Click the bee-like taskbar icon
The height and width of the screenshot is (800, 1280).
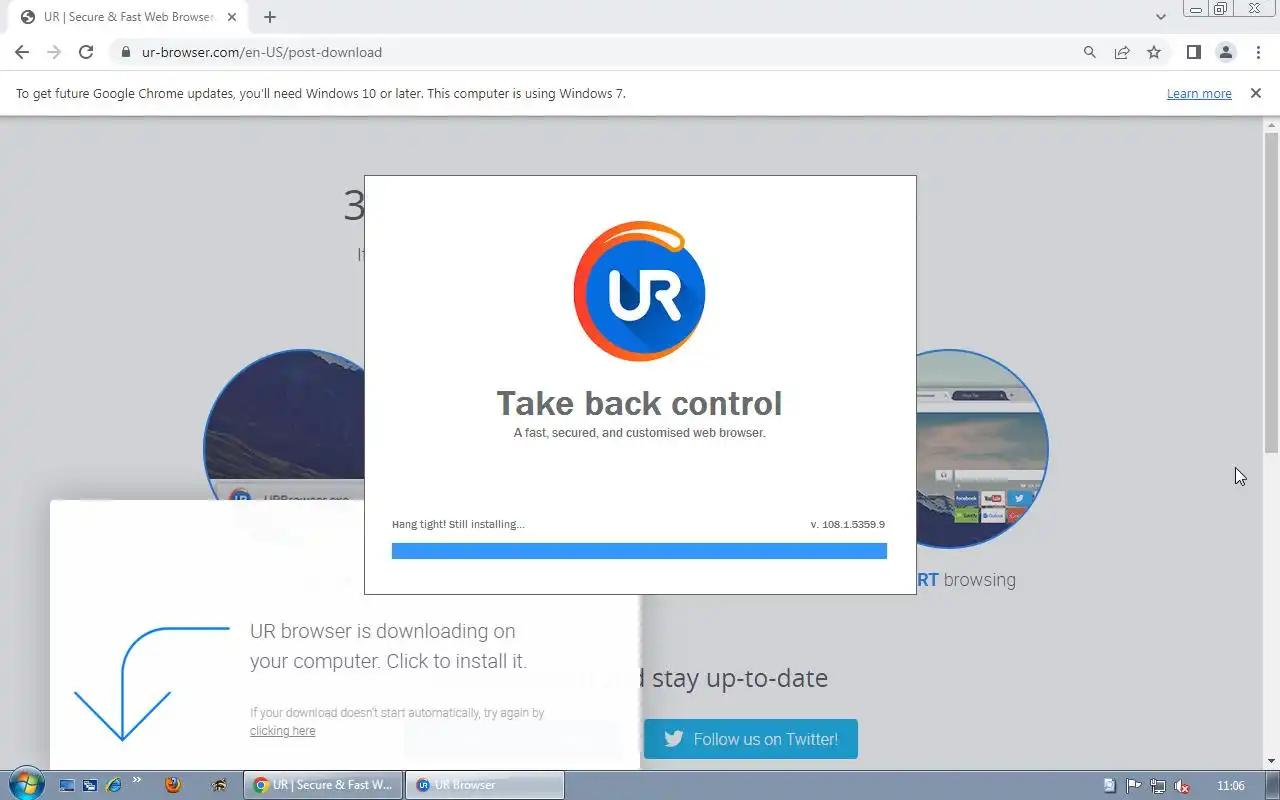[219, 785]
